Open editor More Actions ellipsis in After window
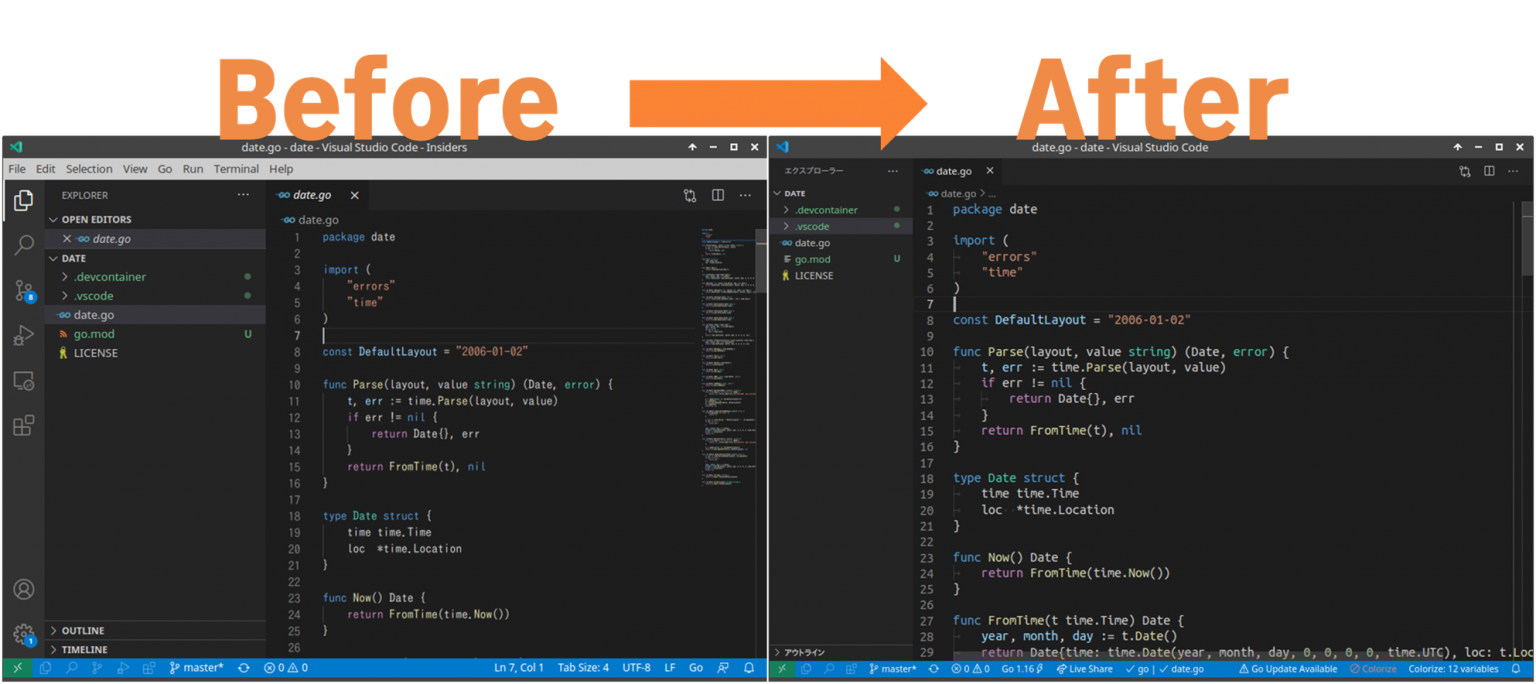 1515,171
